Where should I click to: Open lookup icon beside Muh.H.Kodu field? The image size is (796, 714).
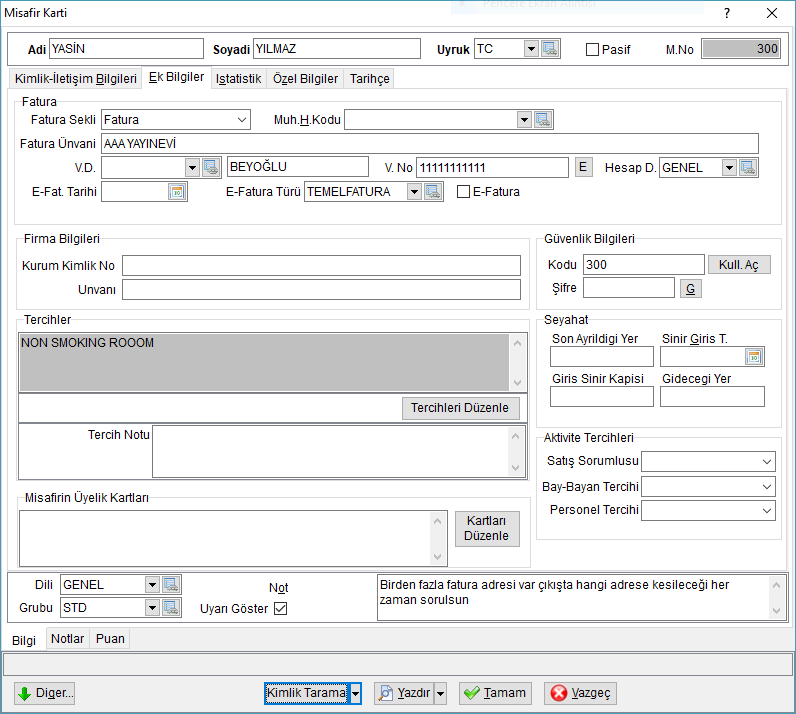point(543,120)
